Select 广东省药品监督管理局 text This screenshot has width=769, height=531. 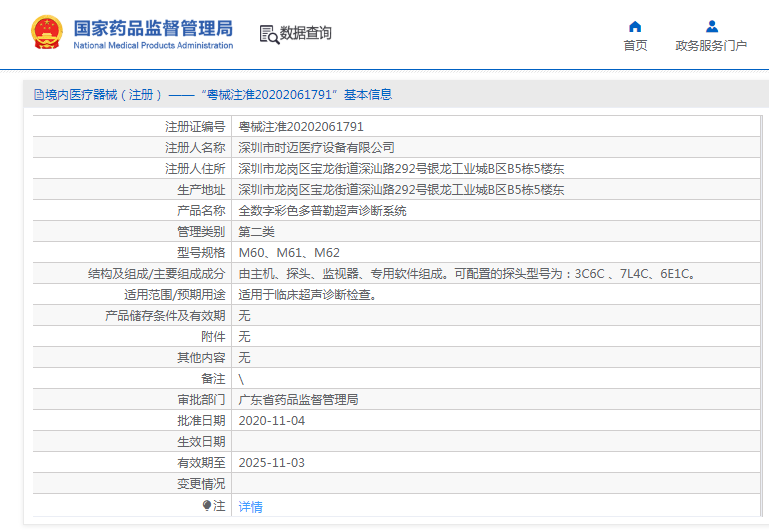click(298, 400)
